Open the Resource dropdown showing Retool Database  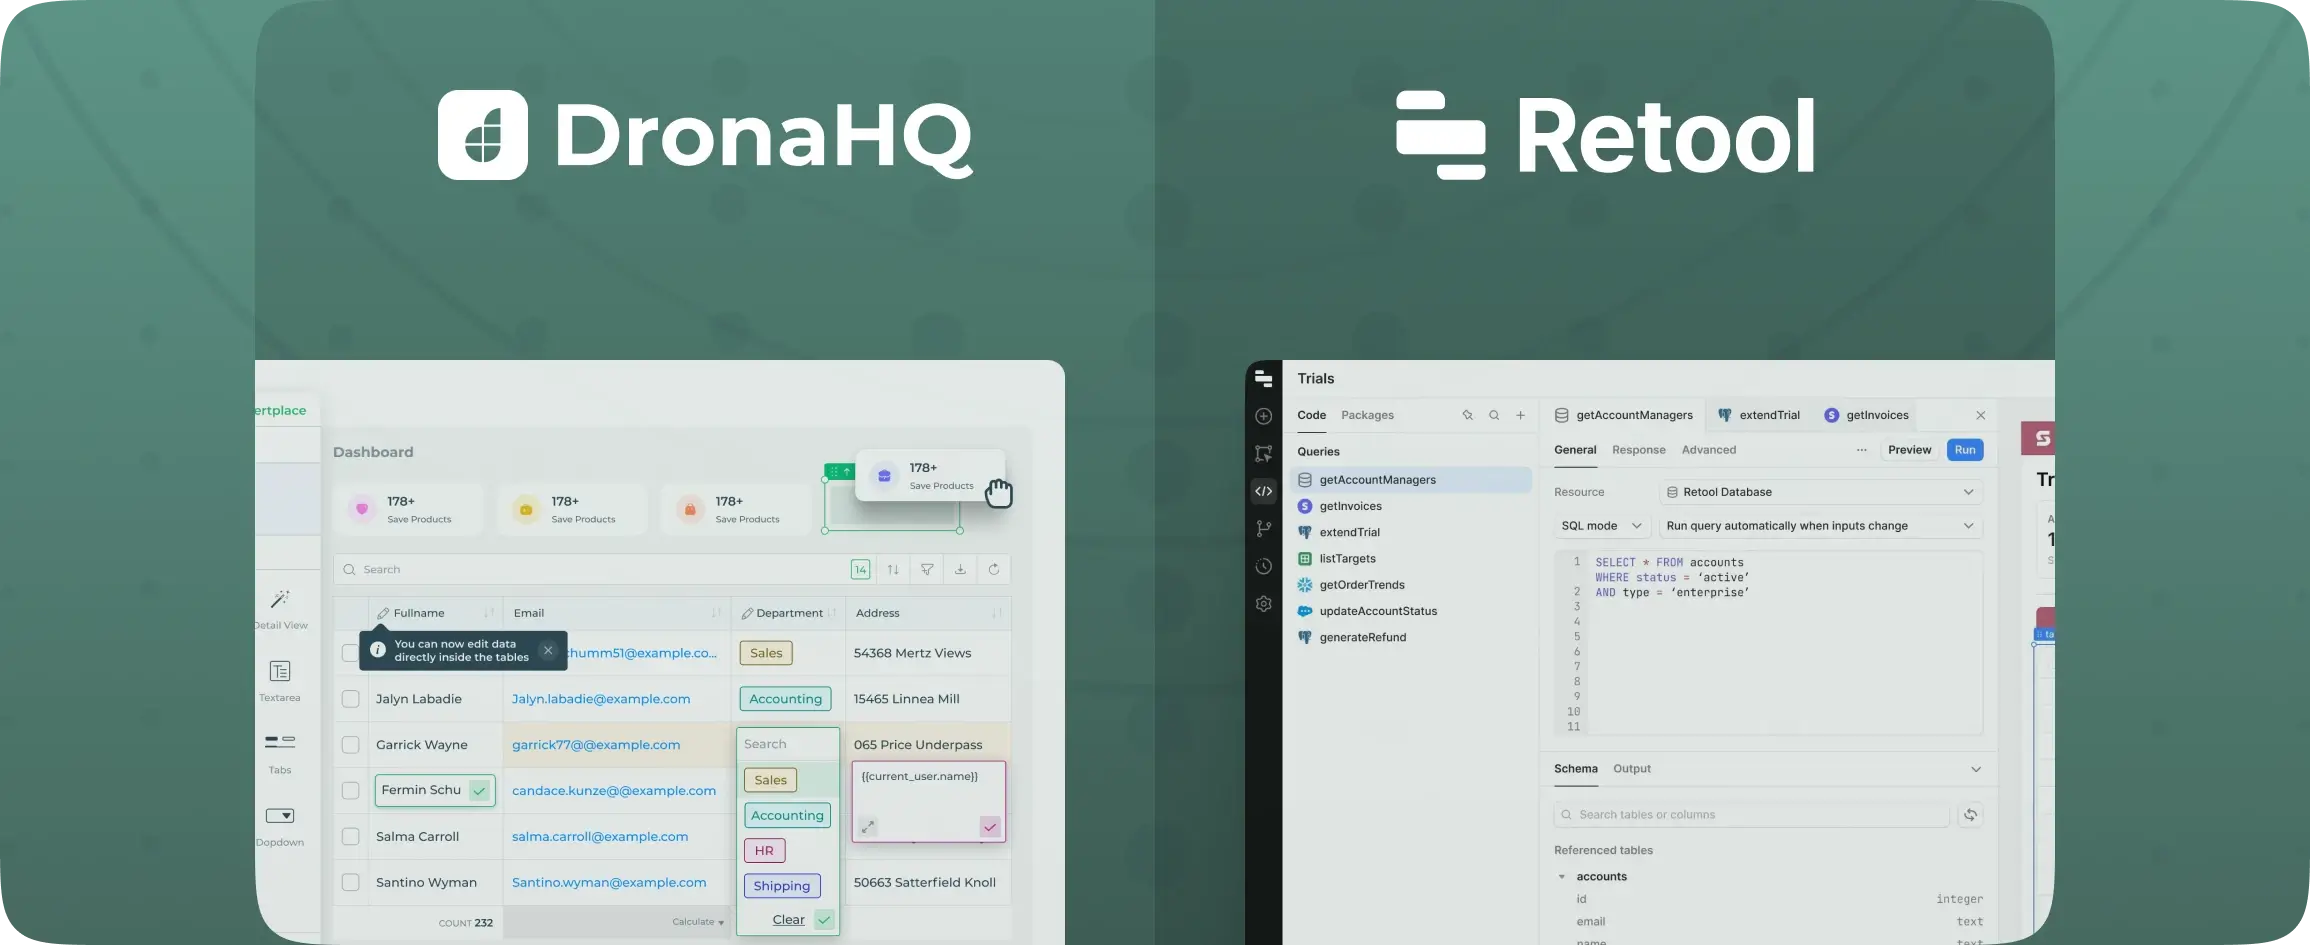1820,492
